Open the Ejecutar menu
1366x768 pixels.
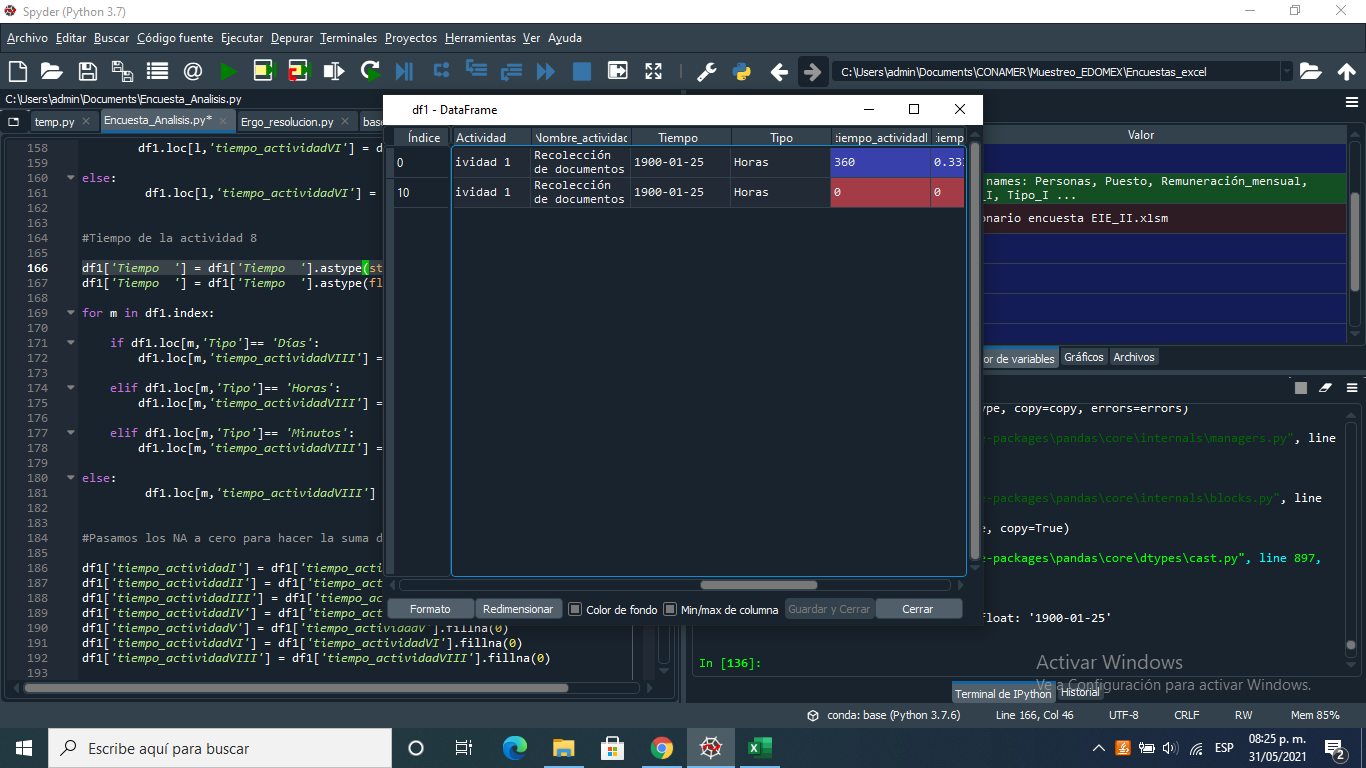[242, 38]
